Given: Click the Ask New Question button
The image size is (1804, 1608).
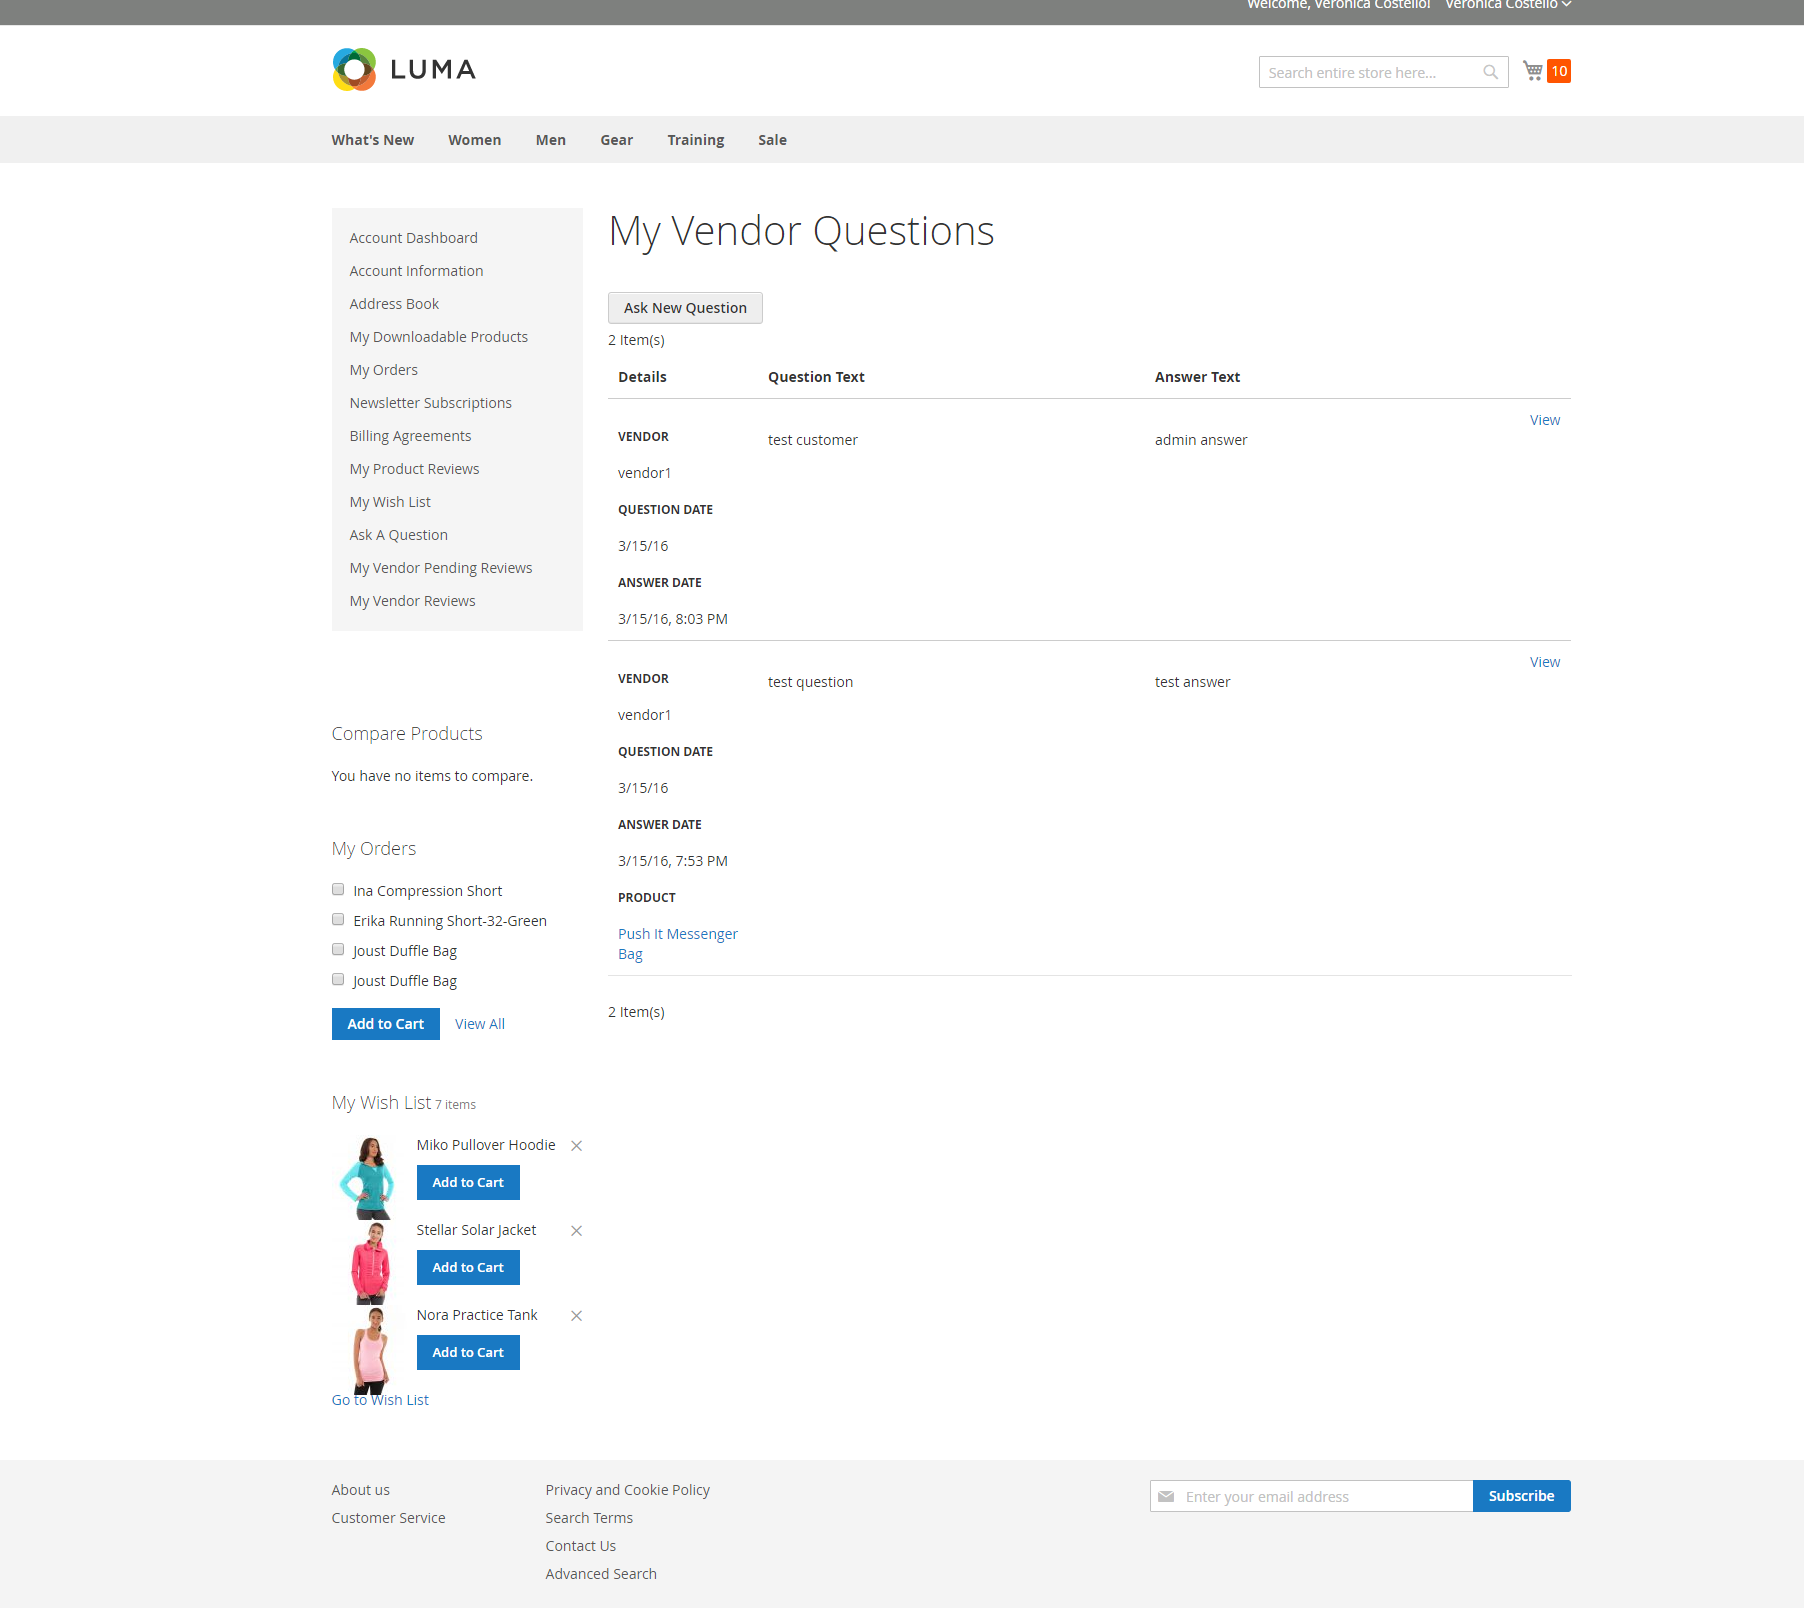Looking at the screenshot, I should click(x=685, y=308).
